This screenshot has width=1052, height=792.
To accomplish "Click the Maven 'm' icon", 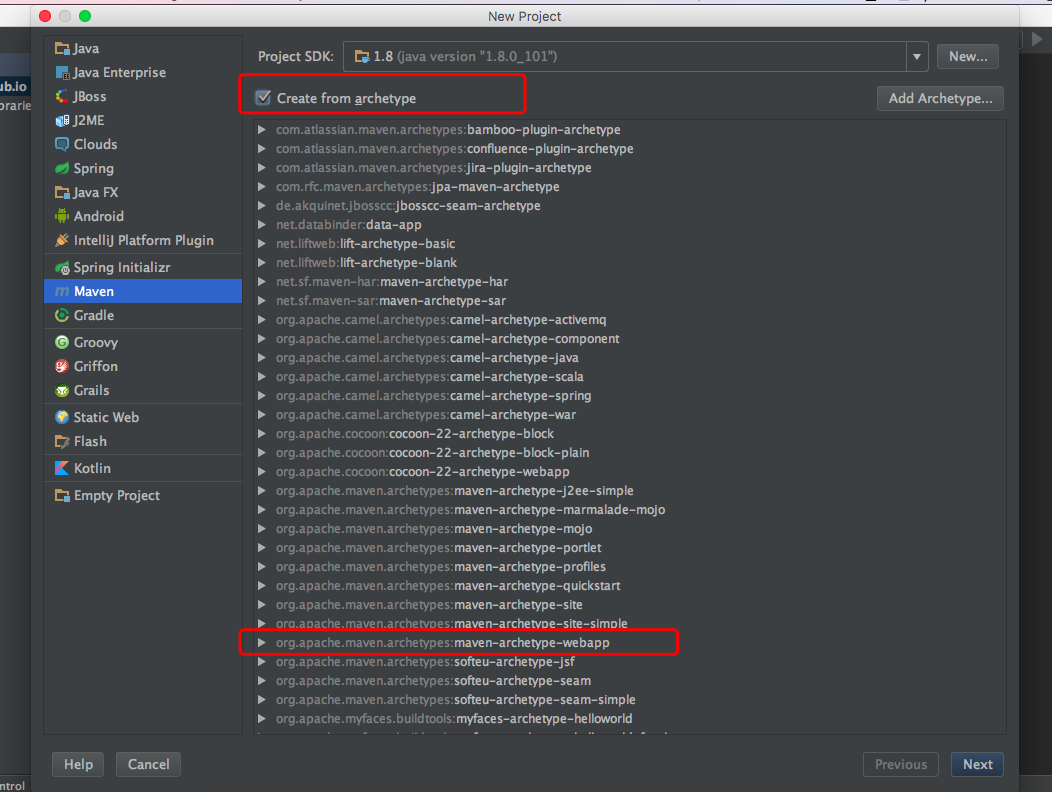I will (62, 291).
